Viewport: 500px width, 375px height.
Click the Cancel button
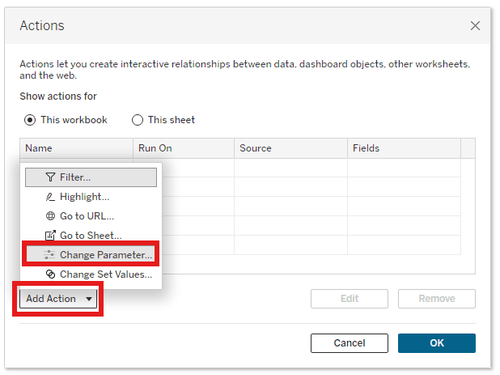(349, 343)
